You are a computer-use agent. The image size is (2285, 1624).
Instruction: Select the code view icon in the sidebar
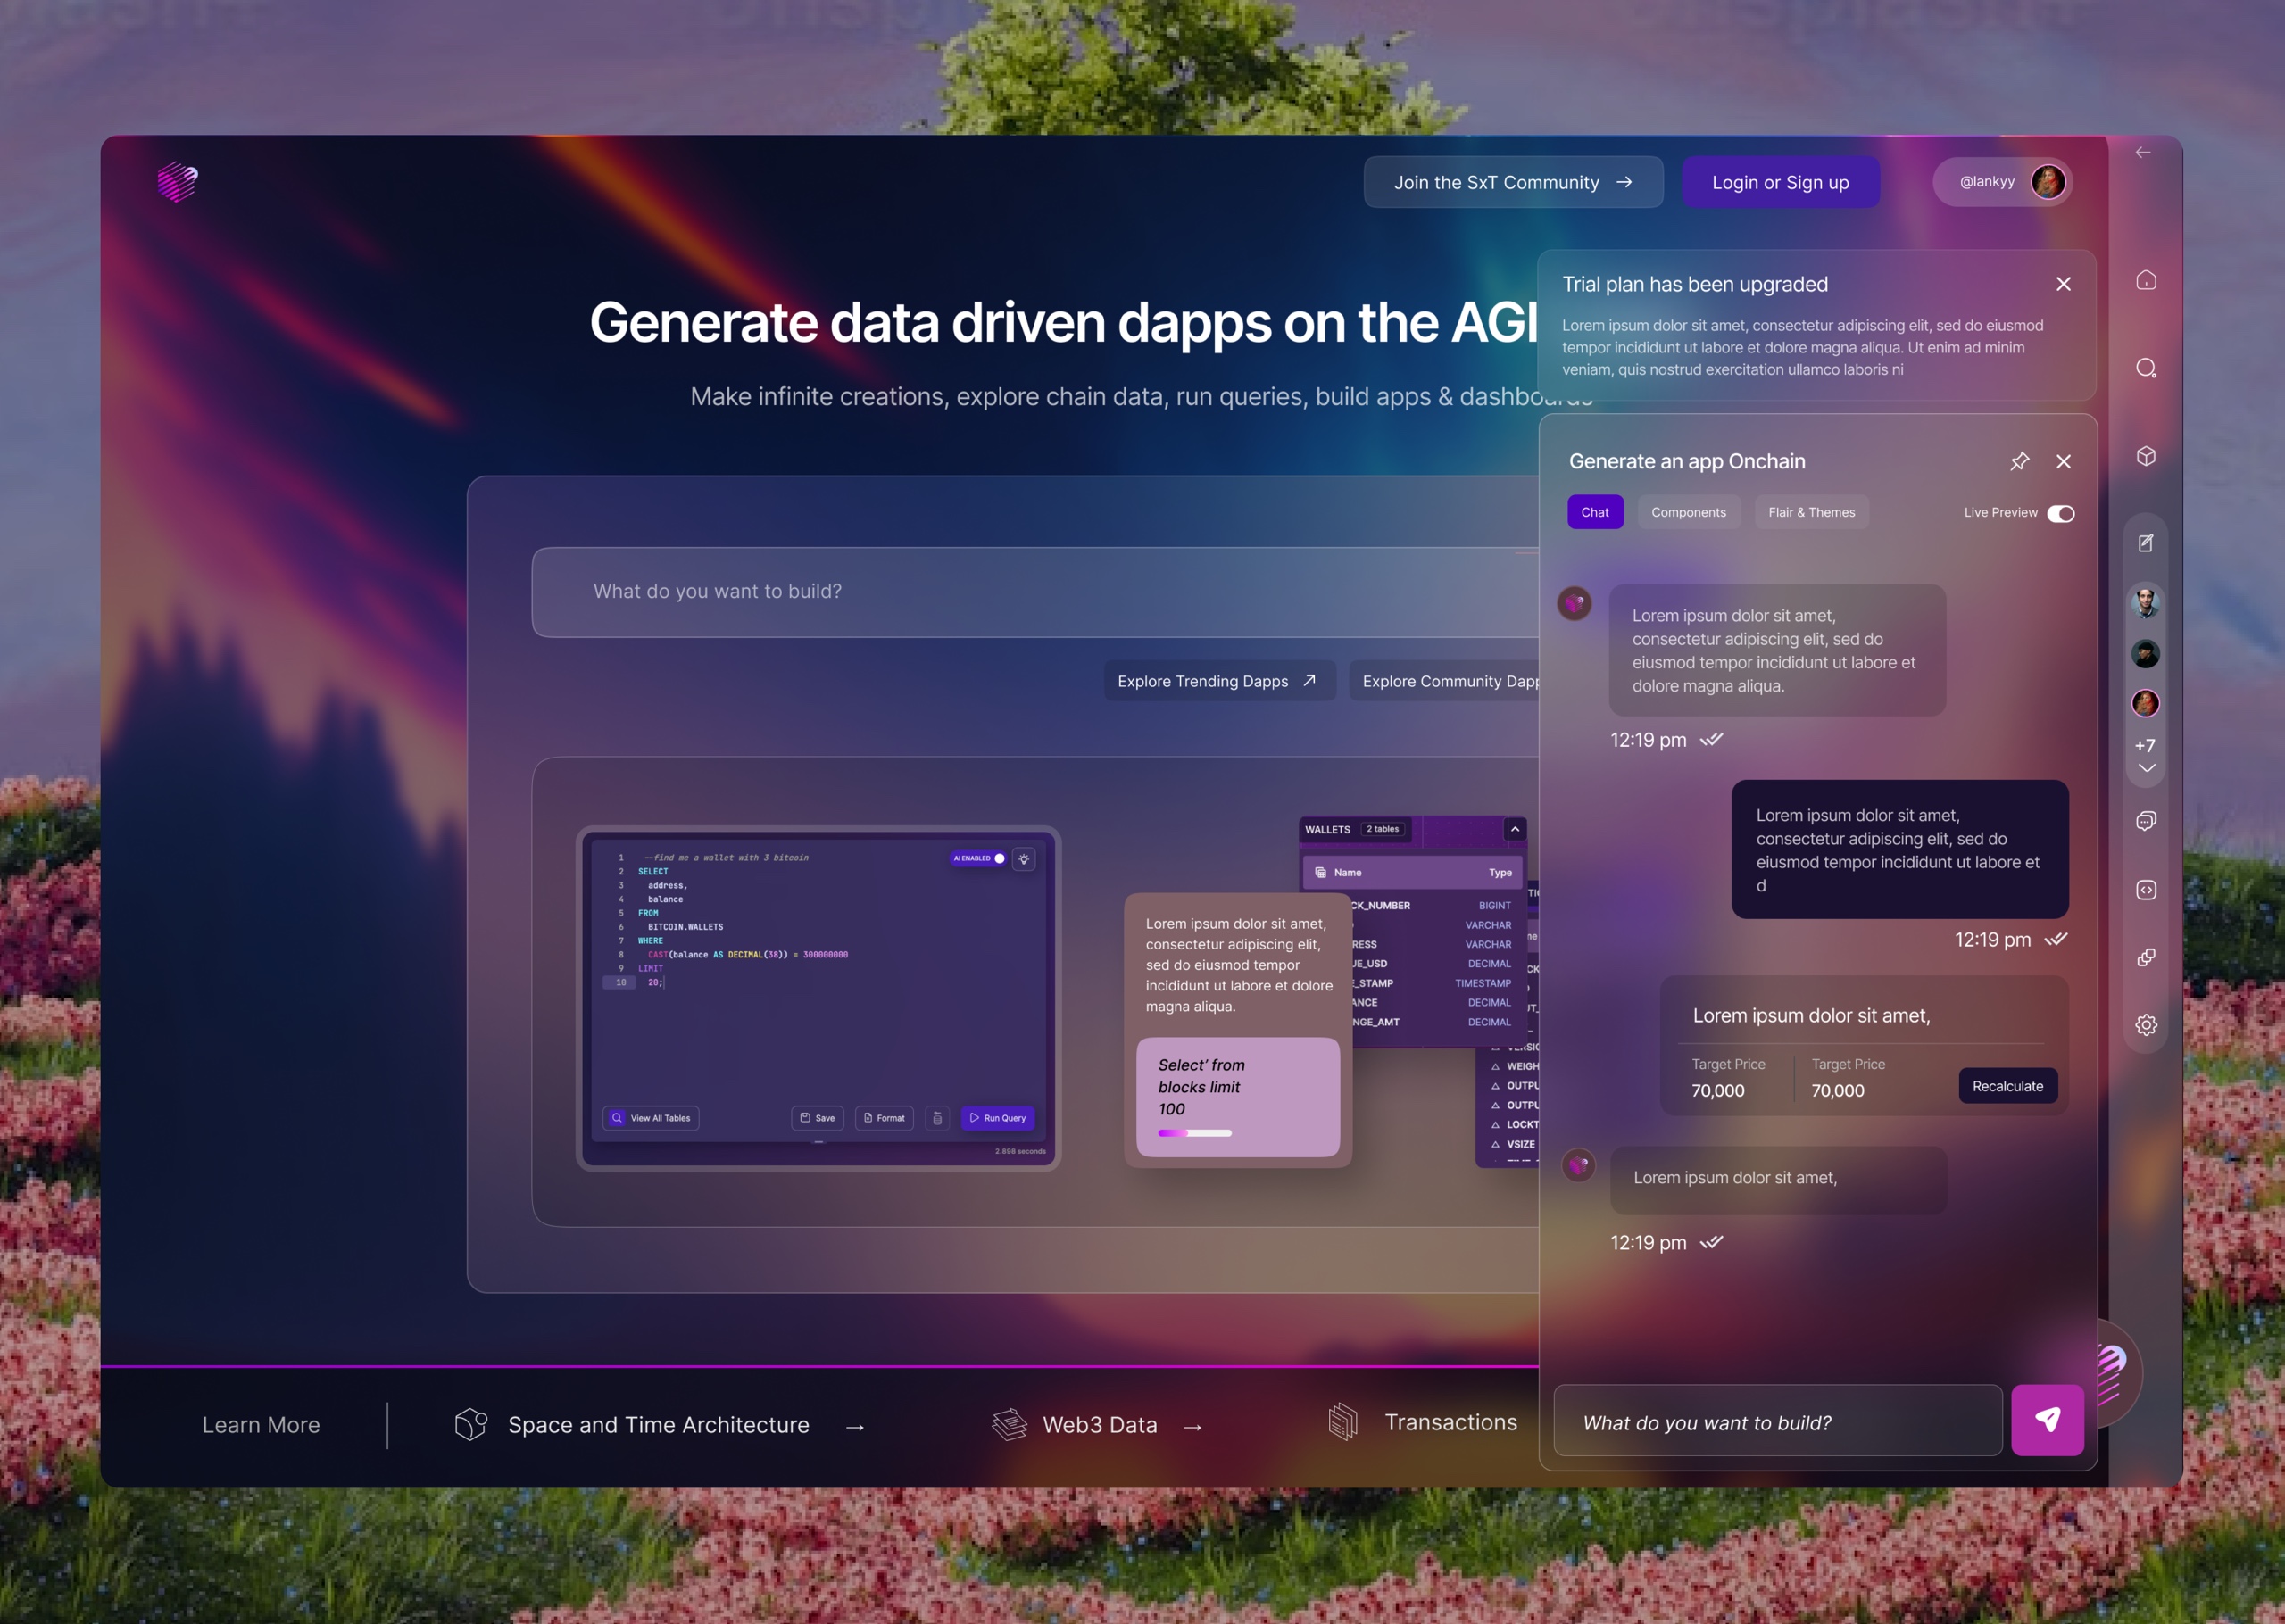pyautogui.click(x=2146, y=890)
